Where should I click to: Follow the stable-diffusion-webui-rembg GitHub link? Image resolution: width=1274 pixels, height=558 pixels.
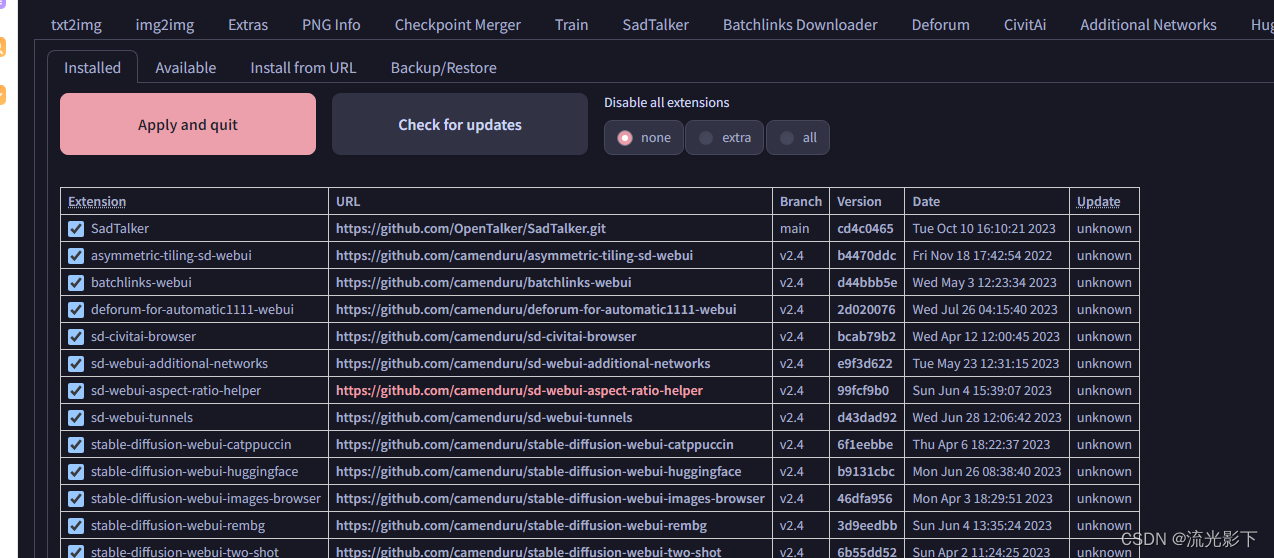(x=521, y=526)
